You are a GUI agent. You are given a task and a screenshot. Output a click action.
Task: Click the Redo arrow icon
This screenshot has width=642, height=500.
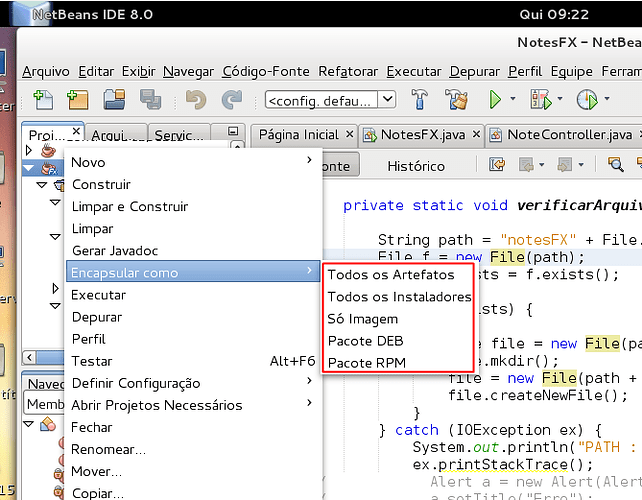point(232,100)
